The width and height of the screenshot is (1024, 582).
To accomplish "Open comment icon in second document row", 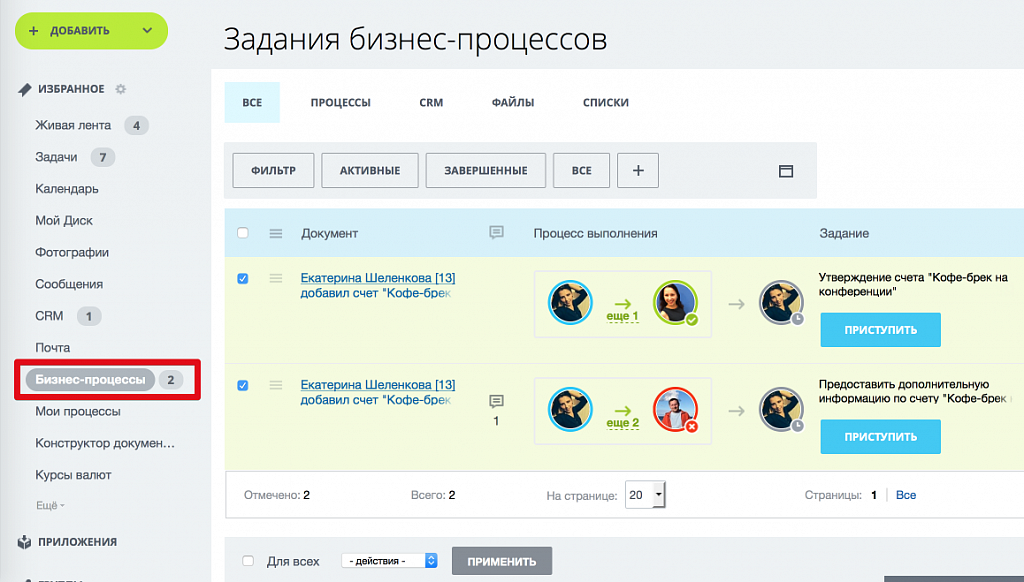I will [496, 401].
